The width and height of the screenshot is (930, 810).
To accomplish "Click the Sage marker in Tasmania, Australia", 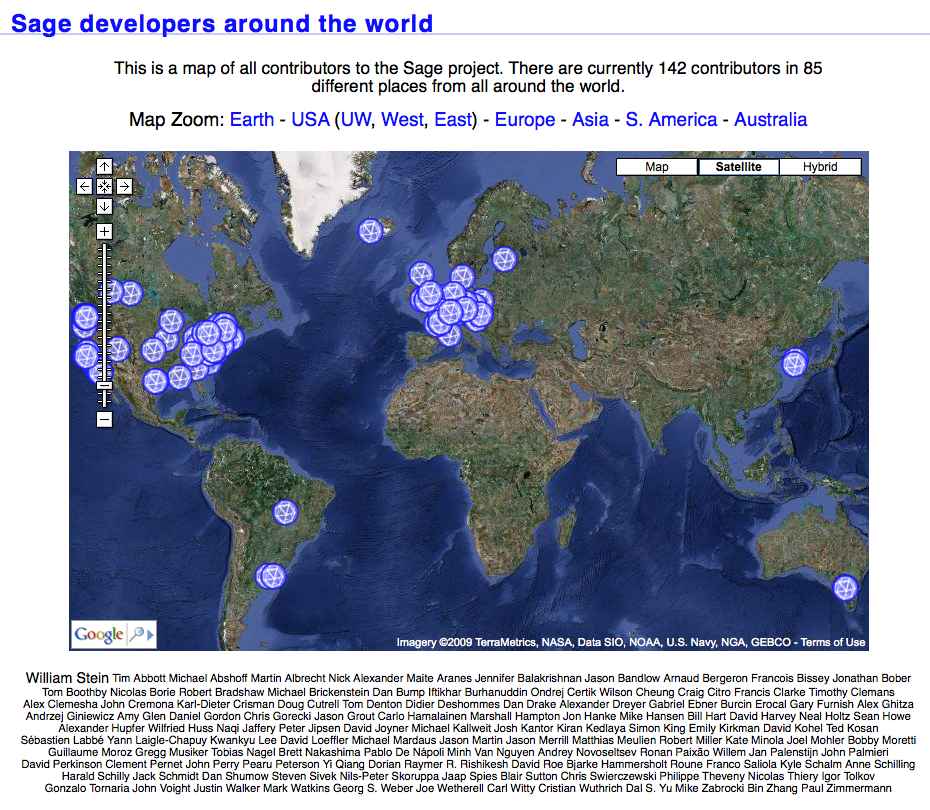I will click(x=846, y=587).
